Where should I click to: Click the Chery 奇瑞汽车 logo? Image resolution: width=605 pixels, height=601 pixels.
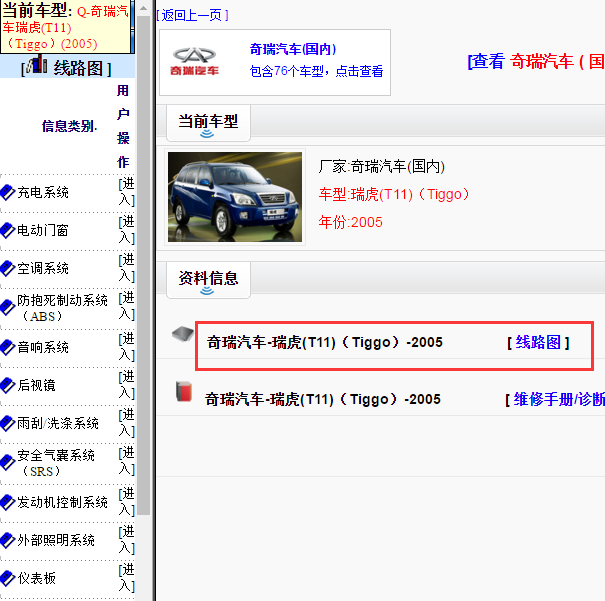(x=194, y=61)
